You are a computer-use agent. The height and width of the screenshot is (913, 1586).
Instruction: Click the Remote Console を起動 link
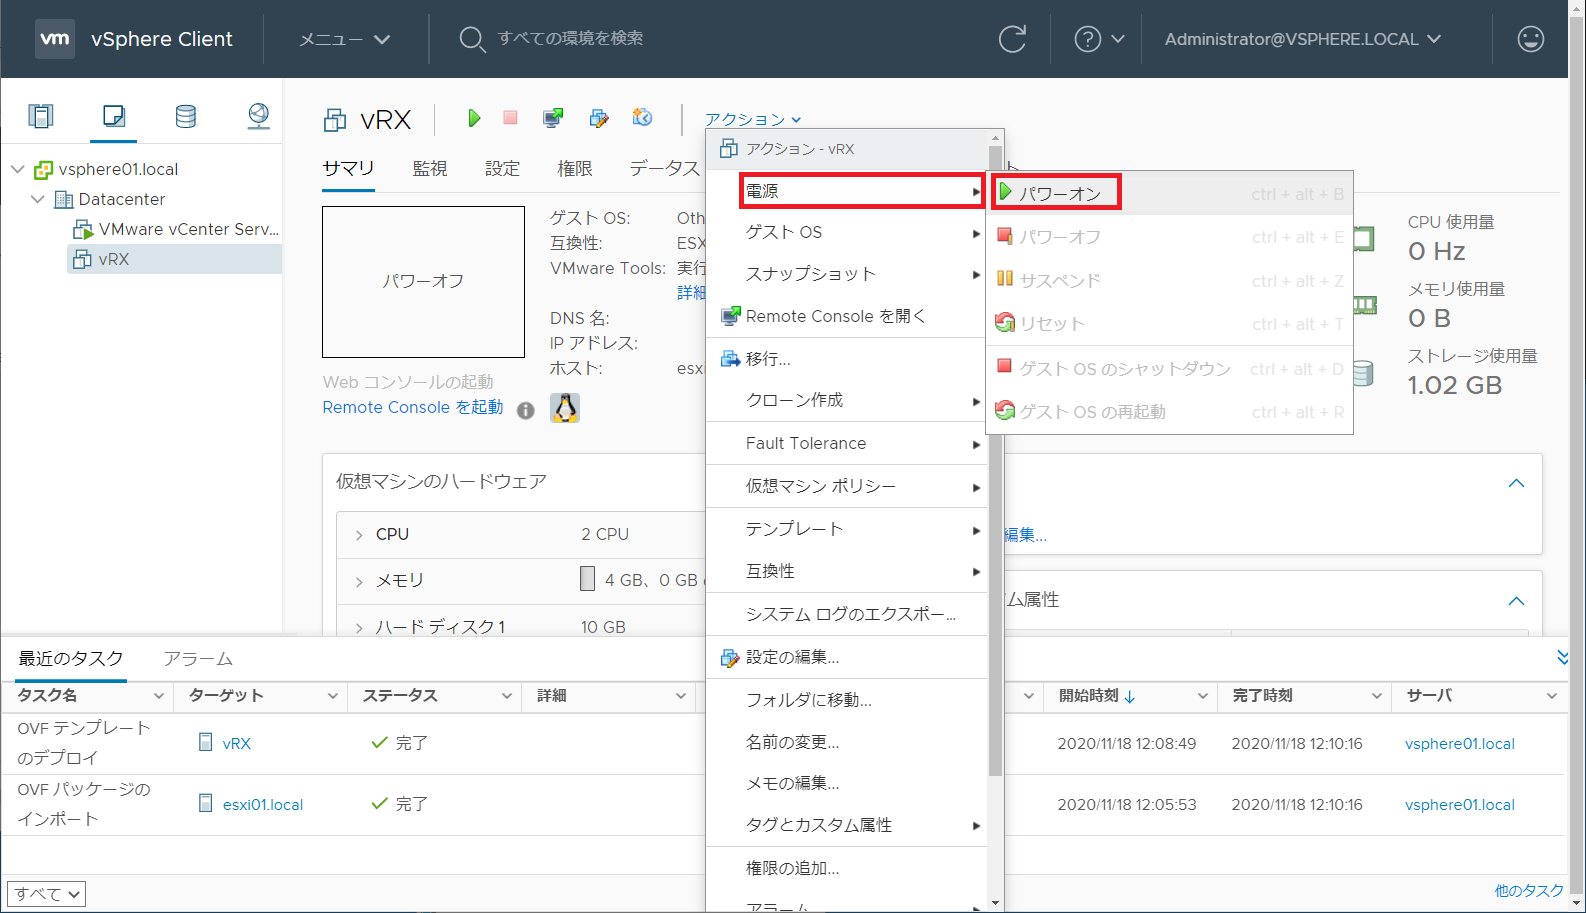point(413,407)
